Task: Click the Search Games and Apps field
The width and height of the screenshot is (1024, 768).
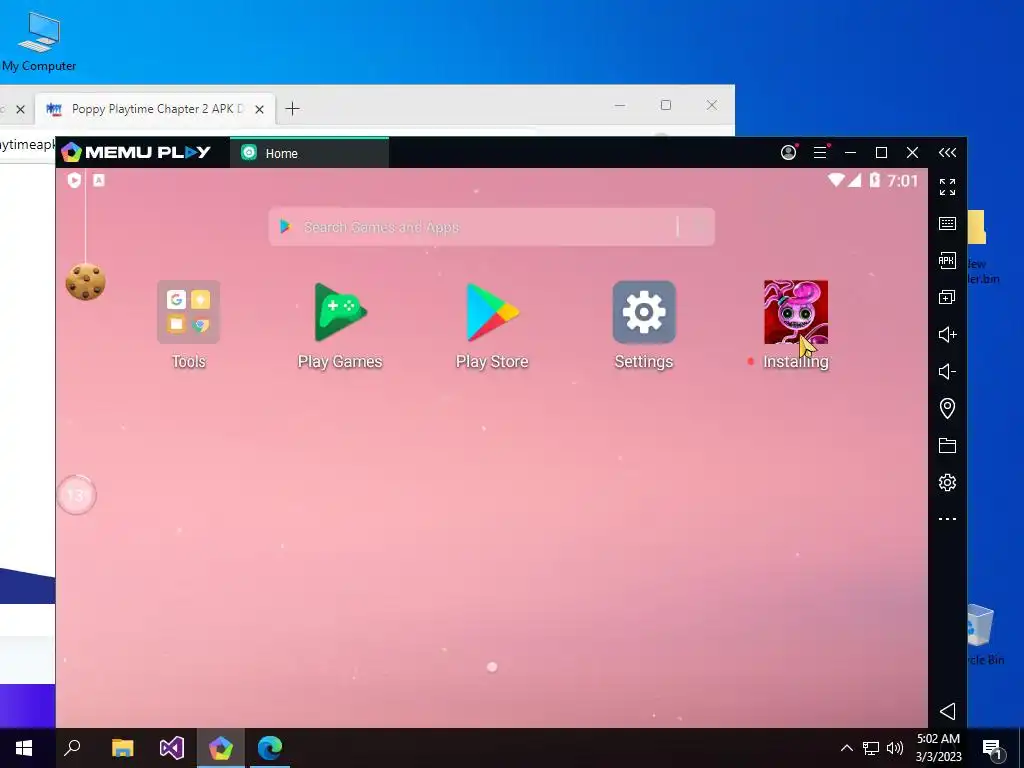Action: coord(492,227)
